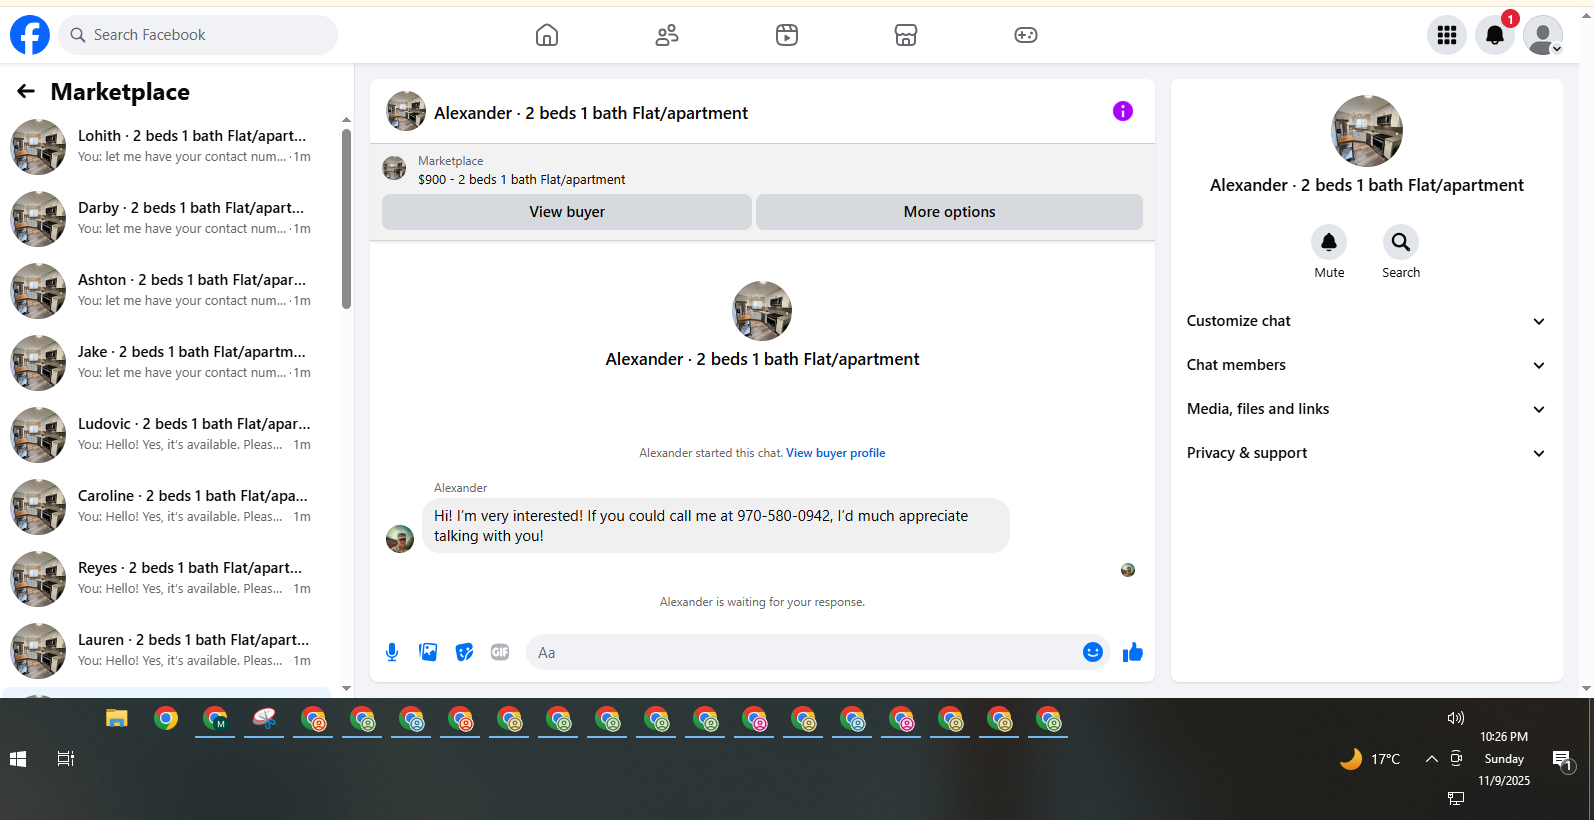1594x820 pixels.
Task: Send a voice clip with the microphone icon
Action: (x=392, y=653)
